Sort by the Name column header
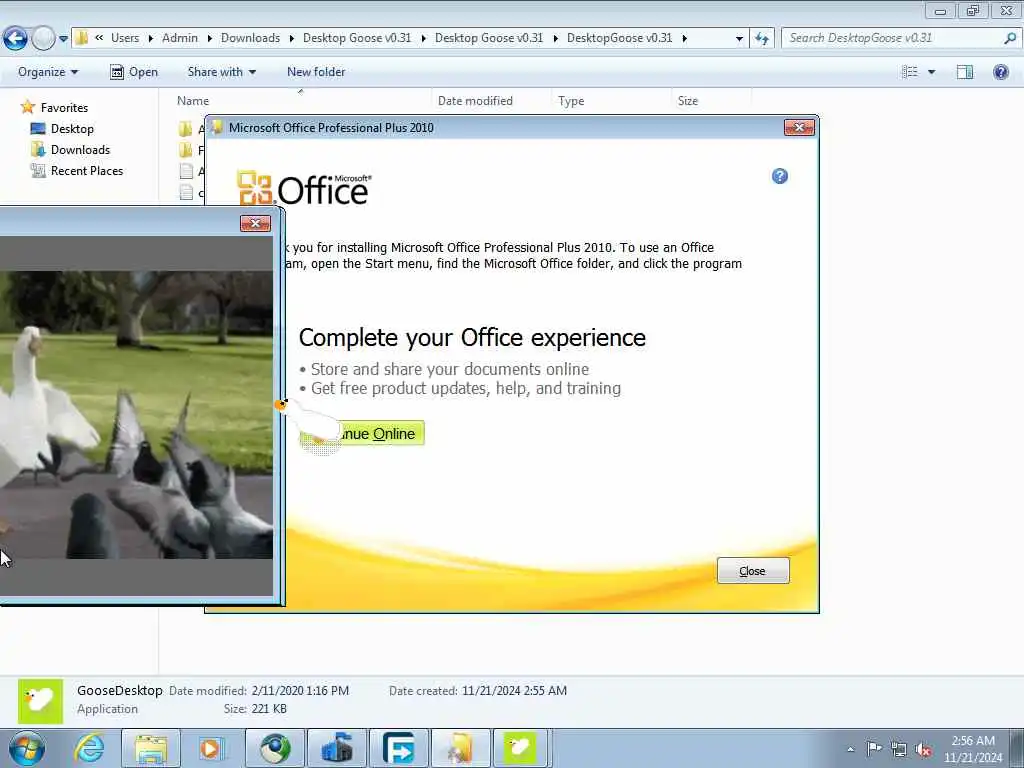The image size is (1024, 768). coord(193,101)
